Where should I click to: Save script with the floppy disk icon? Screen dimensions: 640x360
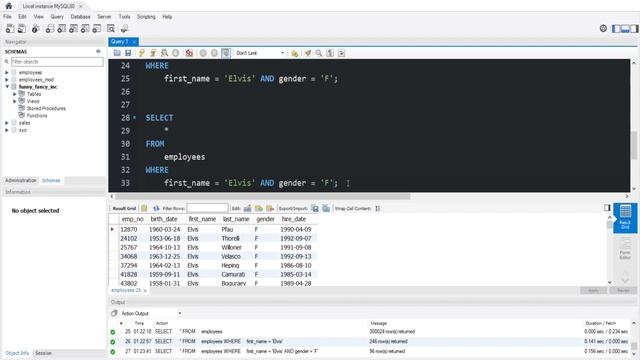point(128,53)
